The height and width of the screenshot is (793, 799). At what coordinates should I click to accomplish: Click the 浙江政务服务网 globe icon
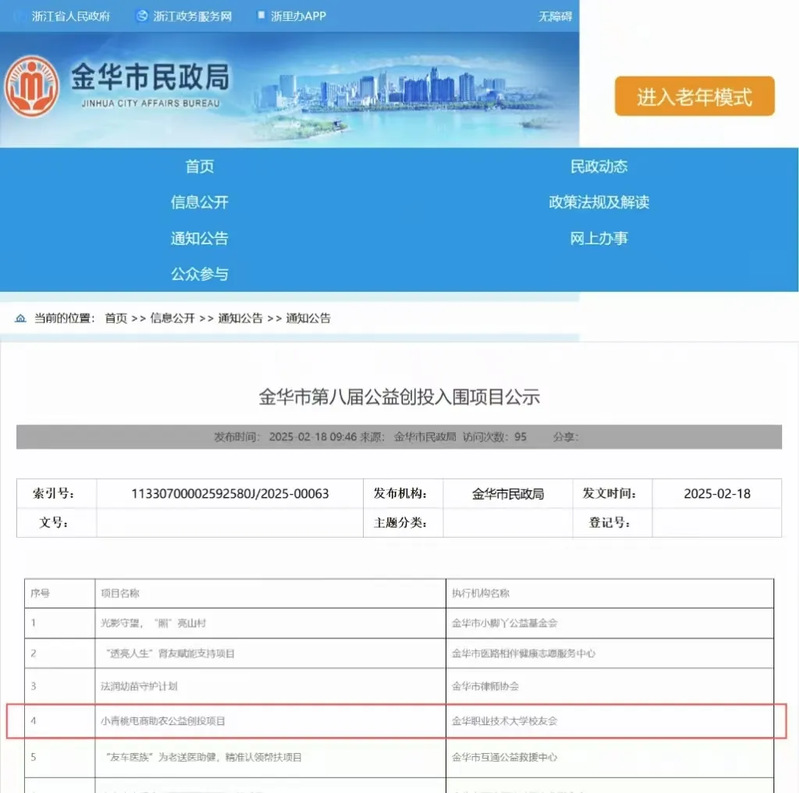coord(141,17)
